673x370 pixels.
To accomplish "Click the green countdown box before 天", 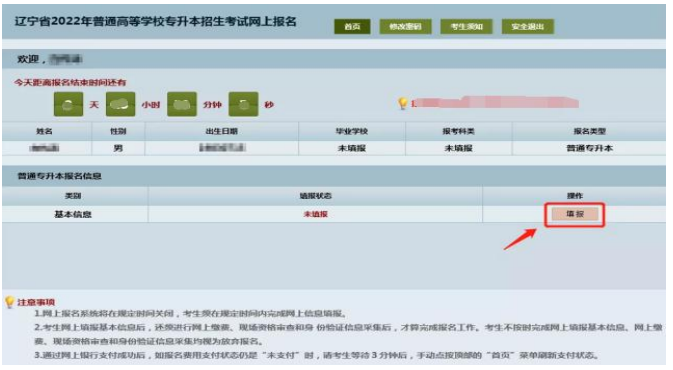I will pyautogui.click(x=68, y=104).
